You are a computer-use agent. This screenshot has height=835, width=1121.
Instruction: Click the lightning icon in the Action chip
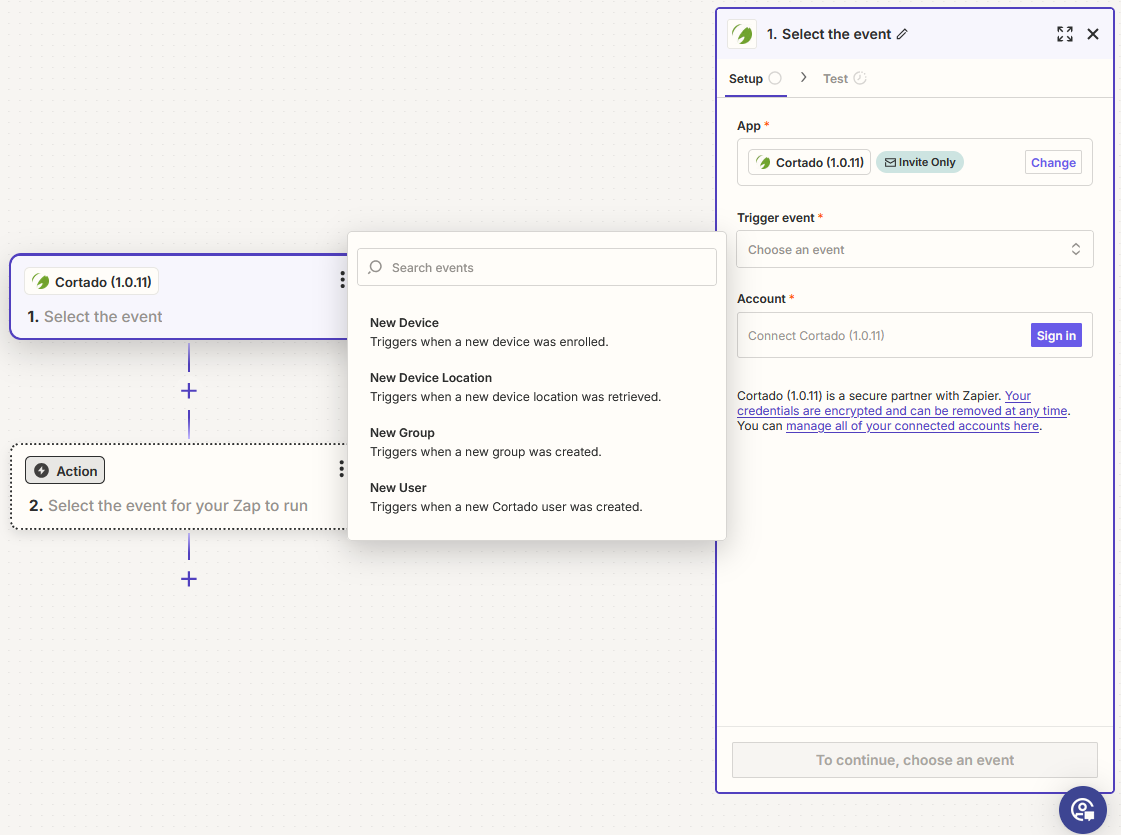[41, 470]
